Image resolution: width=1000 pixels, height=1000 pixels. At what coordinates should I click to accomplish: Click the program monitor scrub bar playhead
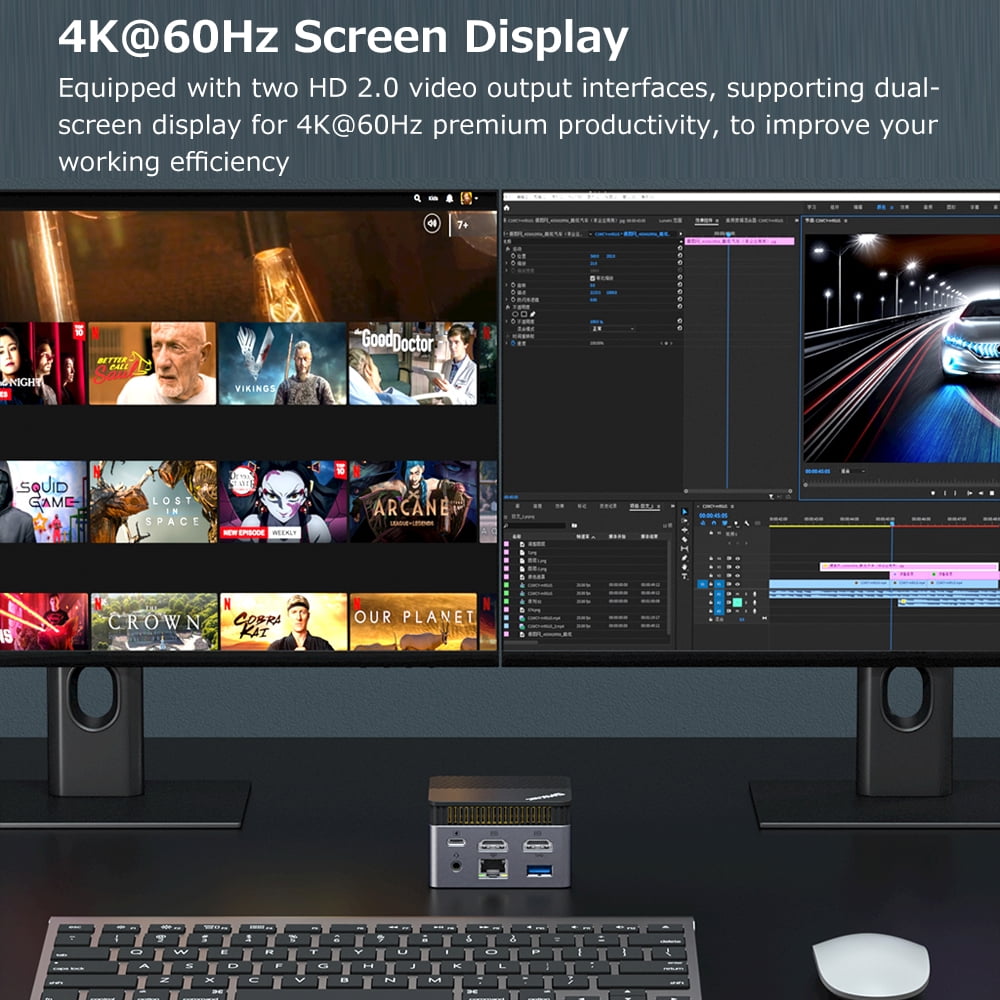tap(805, 485)
